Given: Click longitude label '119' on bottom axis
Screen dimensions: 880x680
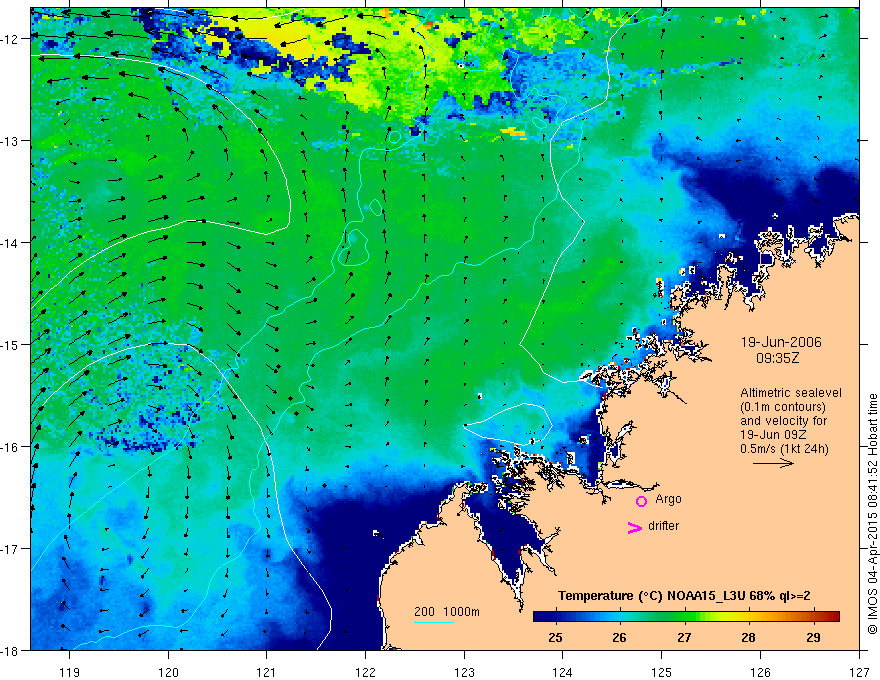Looking at the screenshot, I should tap(69, 672).
